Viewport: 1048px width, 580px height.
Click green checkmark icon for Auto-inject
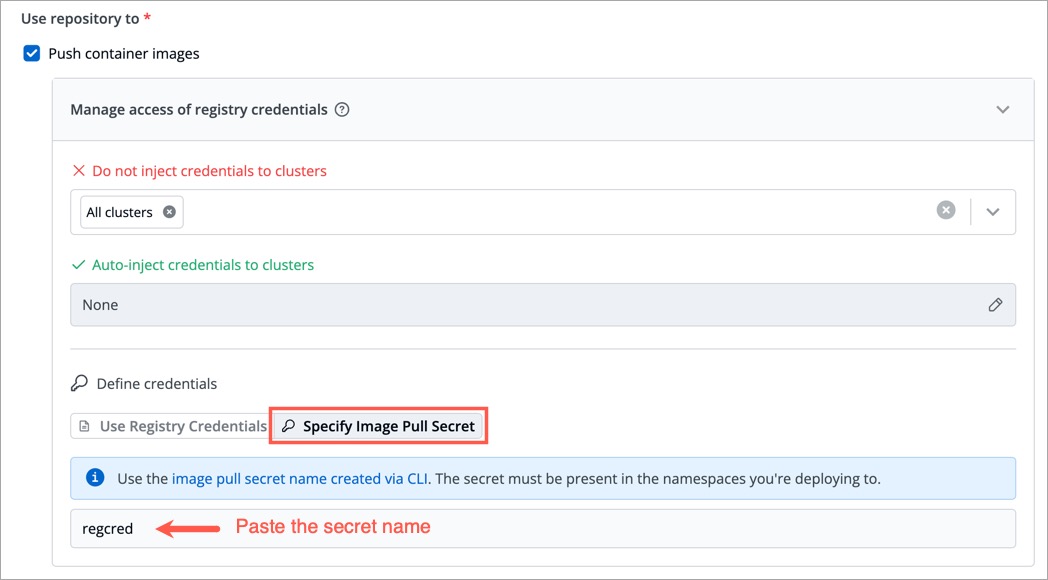79,265
